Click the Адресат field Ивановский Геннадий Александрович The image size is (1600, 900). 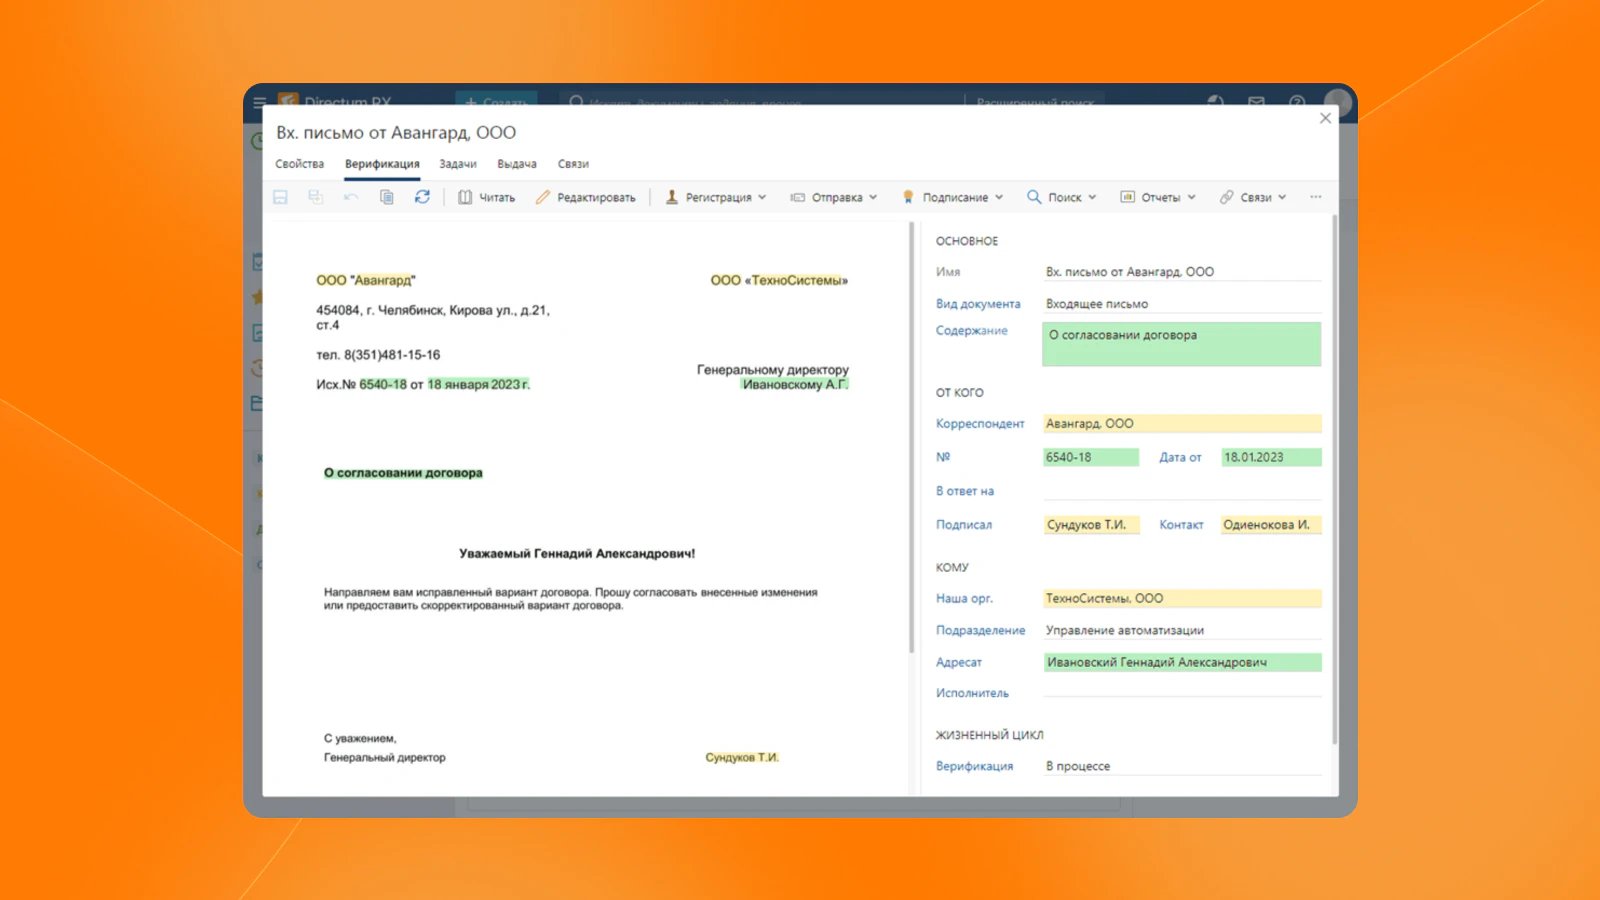(1182, 662)
